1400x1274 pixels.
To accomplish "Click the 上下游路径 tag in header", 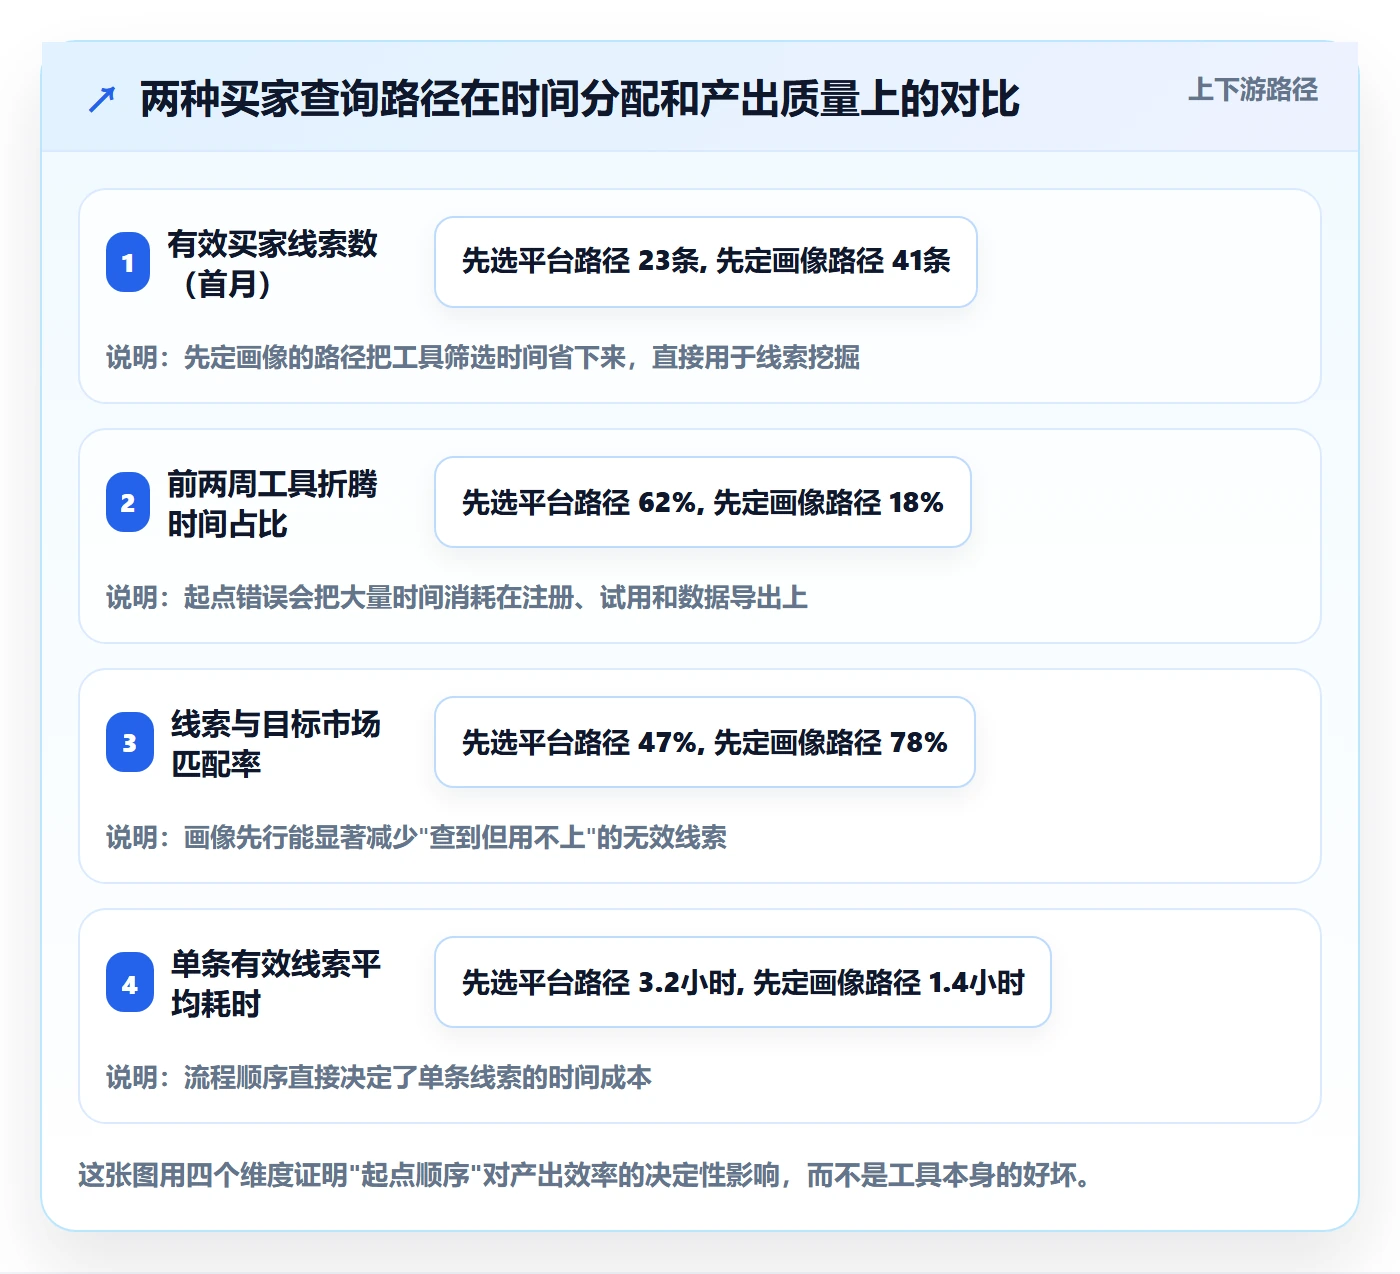I will tap(1253, 90).
